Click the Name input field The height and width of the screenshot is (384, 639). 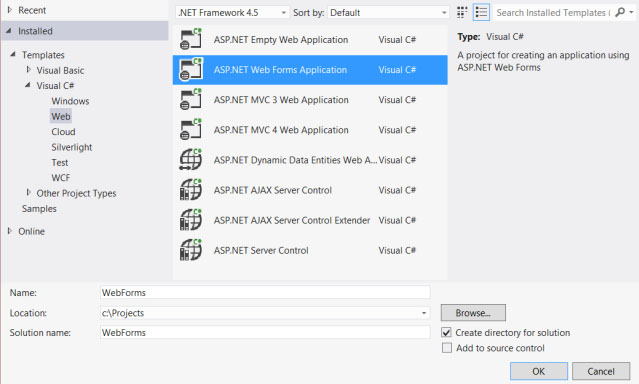pyautogui.click(x=265, y=293)
